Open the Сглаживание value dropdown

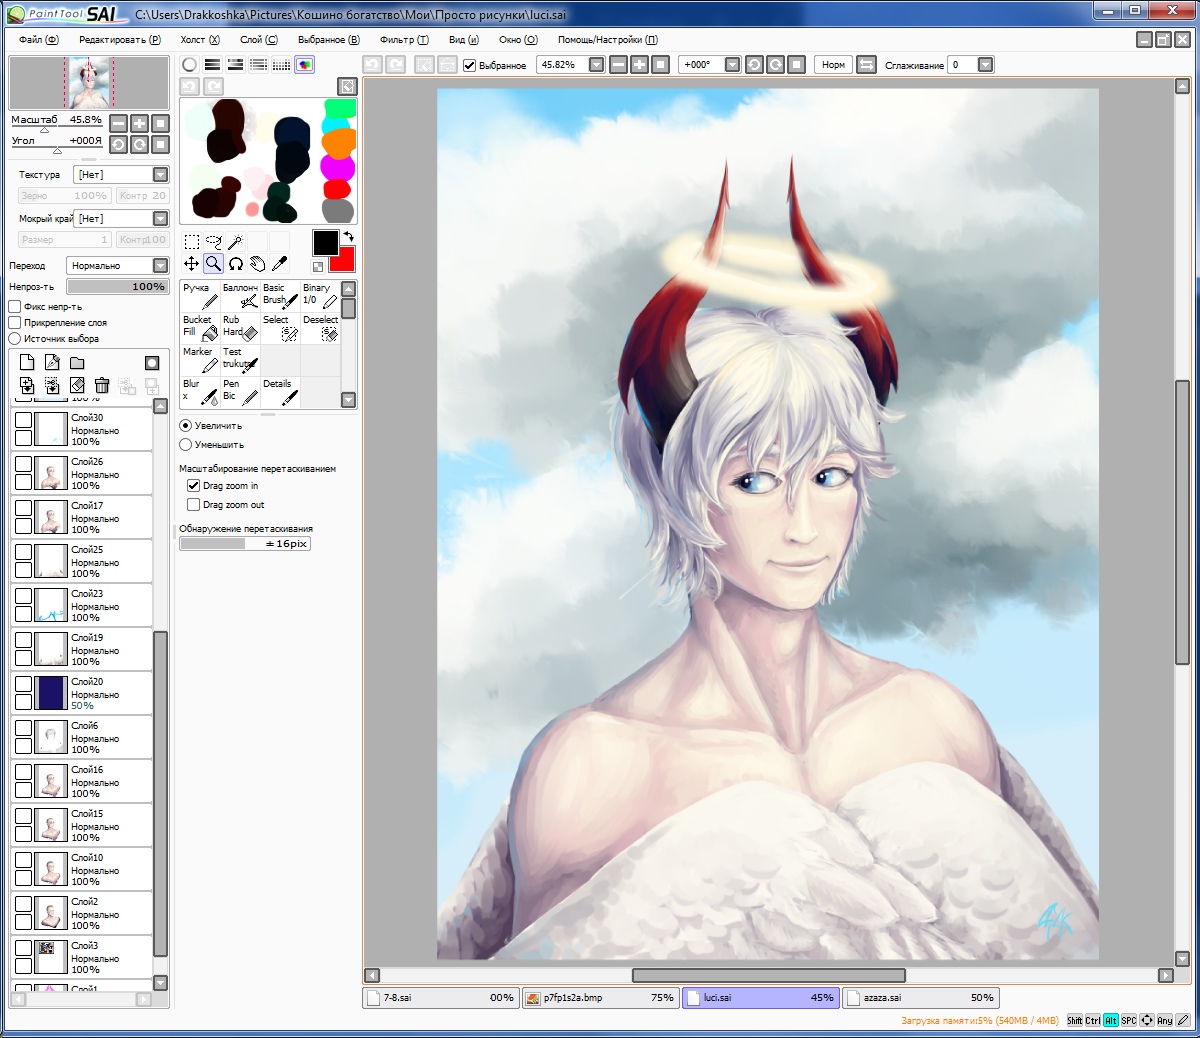(x=985, y=65)
